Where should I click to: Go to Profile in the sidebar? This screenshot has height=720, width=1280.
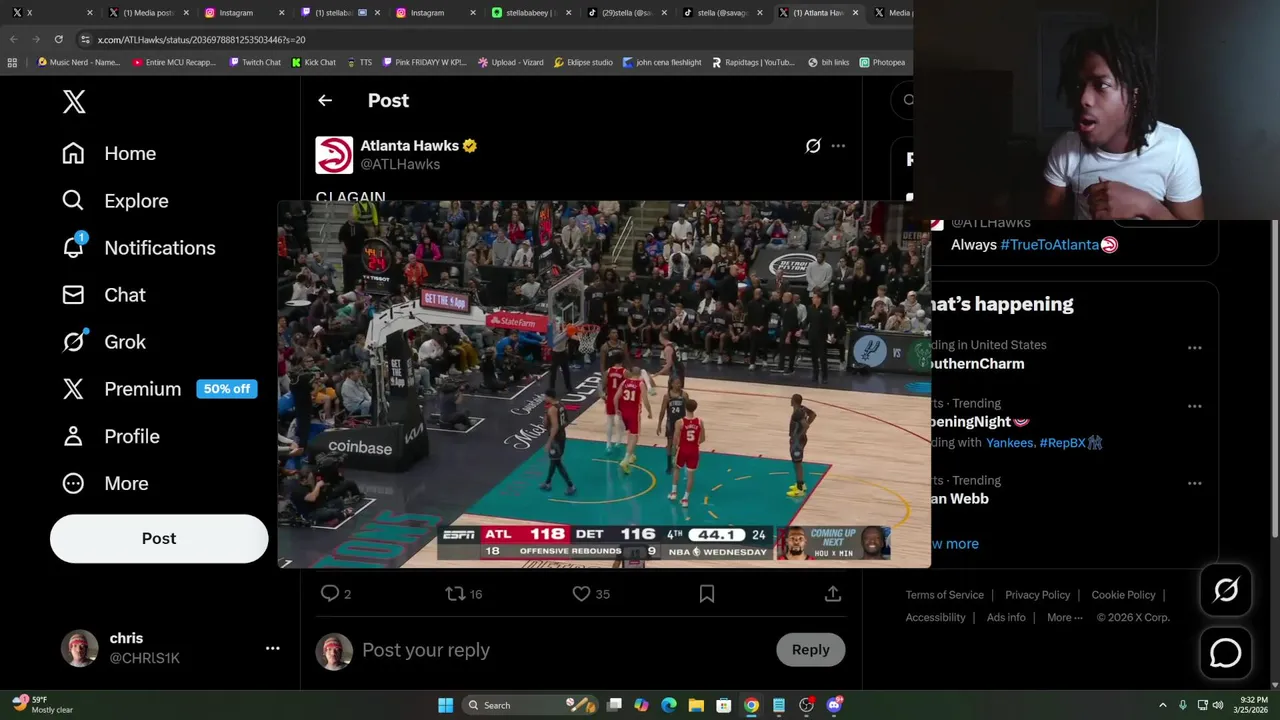pyautogui.click(x=110, y=436)
